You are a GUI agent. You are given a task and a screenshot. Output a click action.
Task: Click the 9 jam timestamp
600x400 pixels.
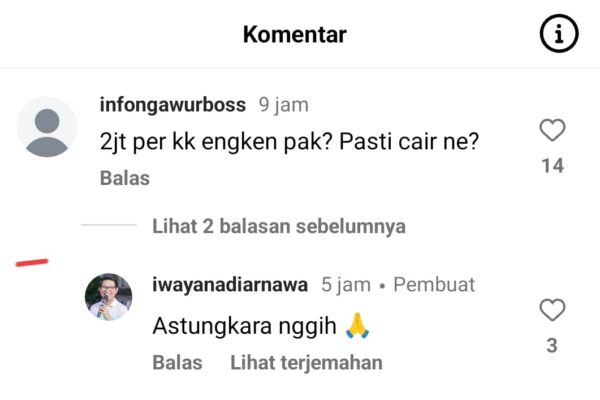coord(284,104)
